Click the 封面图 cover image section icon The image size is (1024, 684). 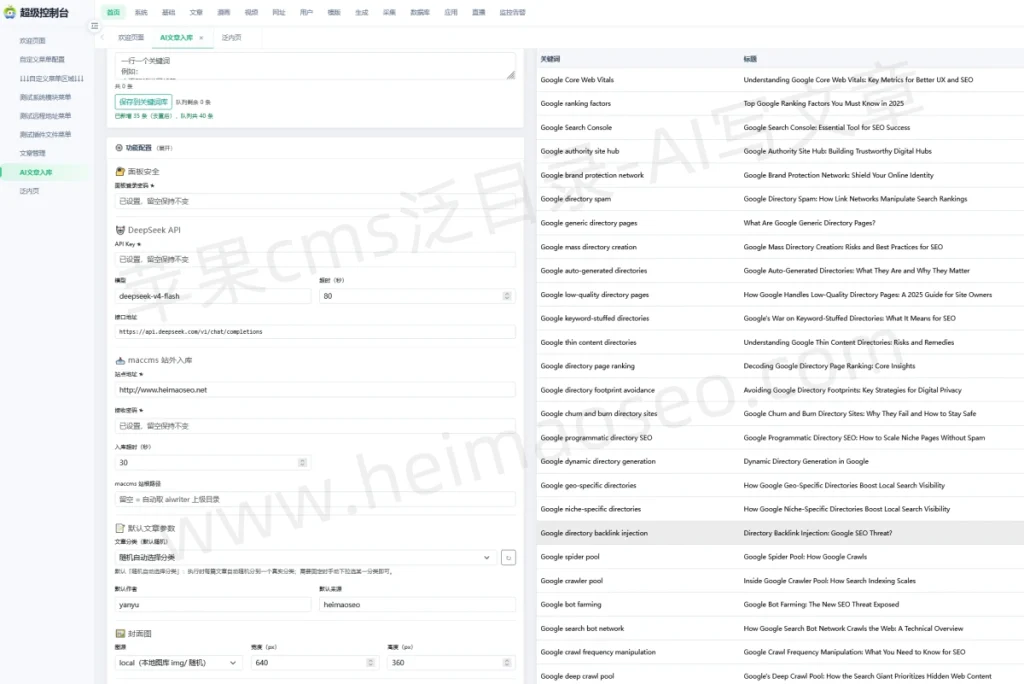point(120,633)
